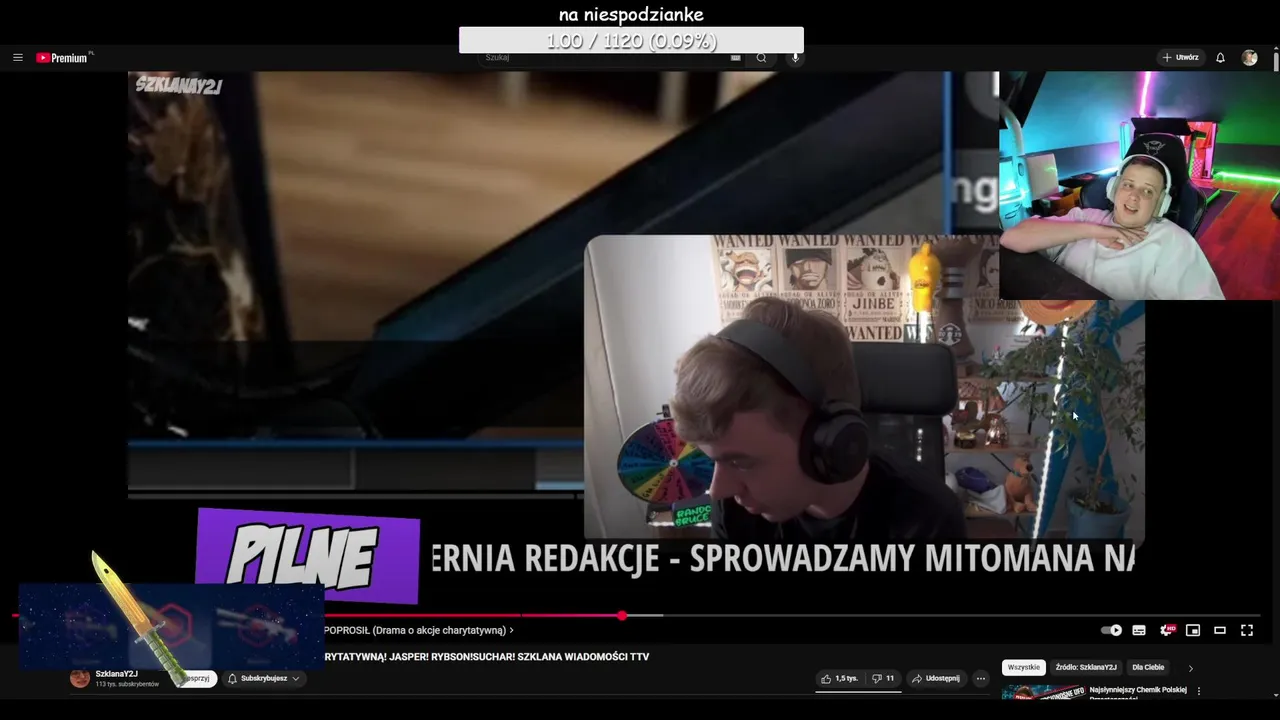Image resolution: width=1280 pixels, height=720 pixels.
Task: Open the YouTube hamburger guide menu
Action: (x=17, y=58)
